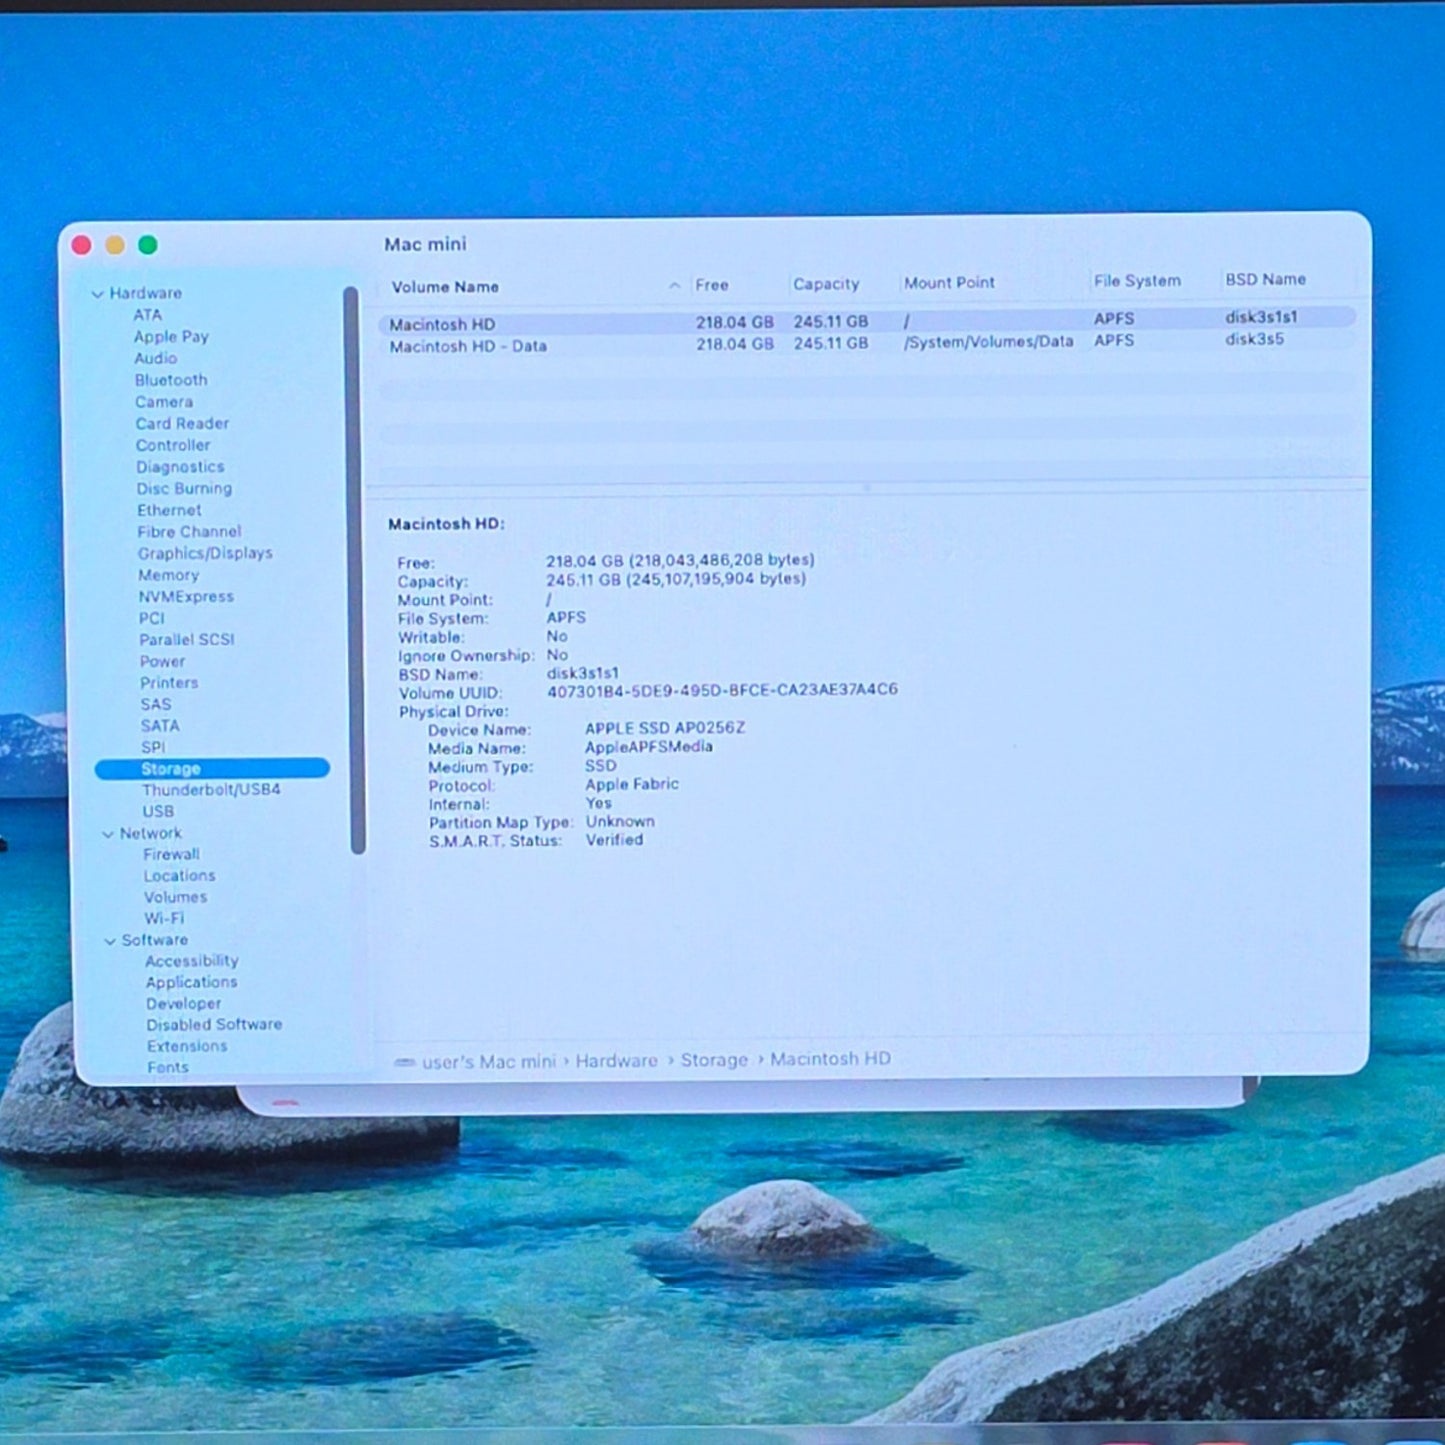Click user's Mac mini in path bar
Image resolution: width=1445 pixels, height=1445 pixels.
pos(488,1062)
